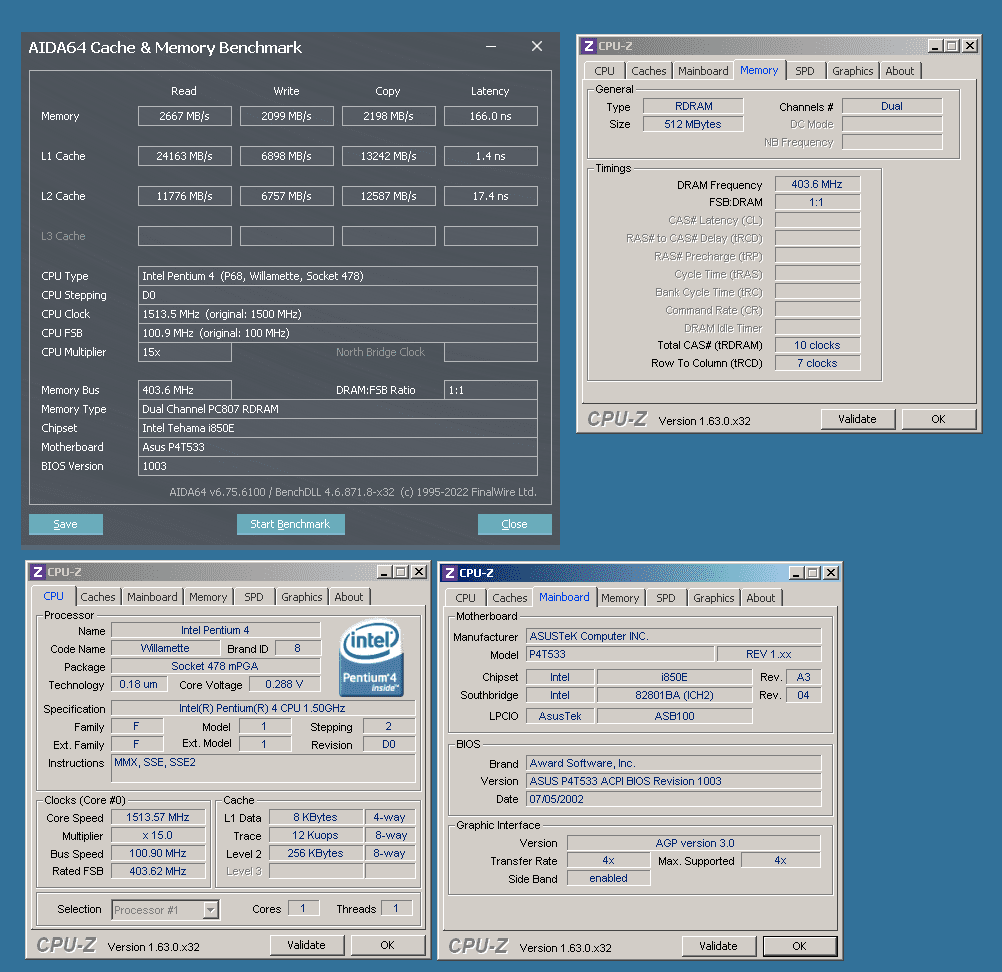Click the Motherboard 'Asus P4T533' field in AIDA64
The image size is (1002, 972).
tap(337, 447)
